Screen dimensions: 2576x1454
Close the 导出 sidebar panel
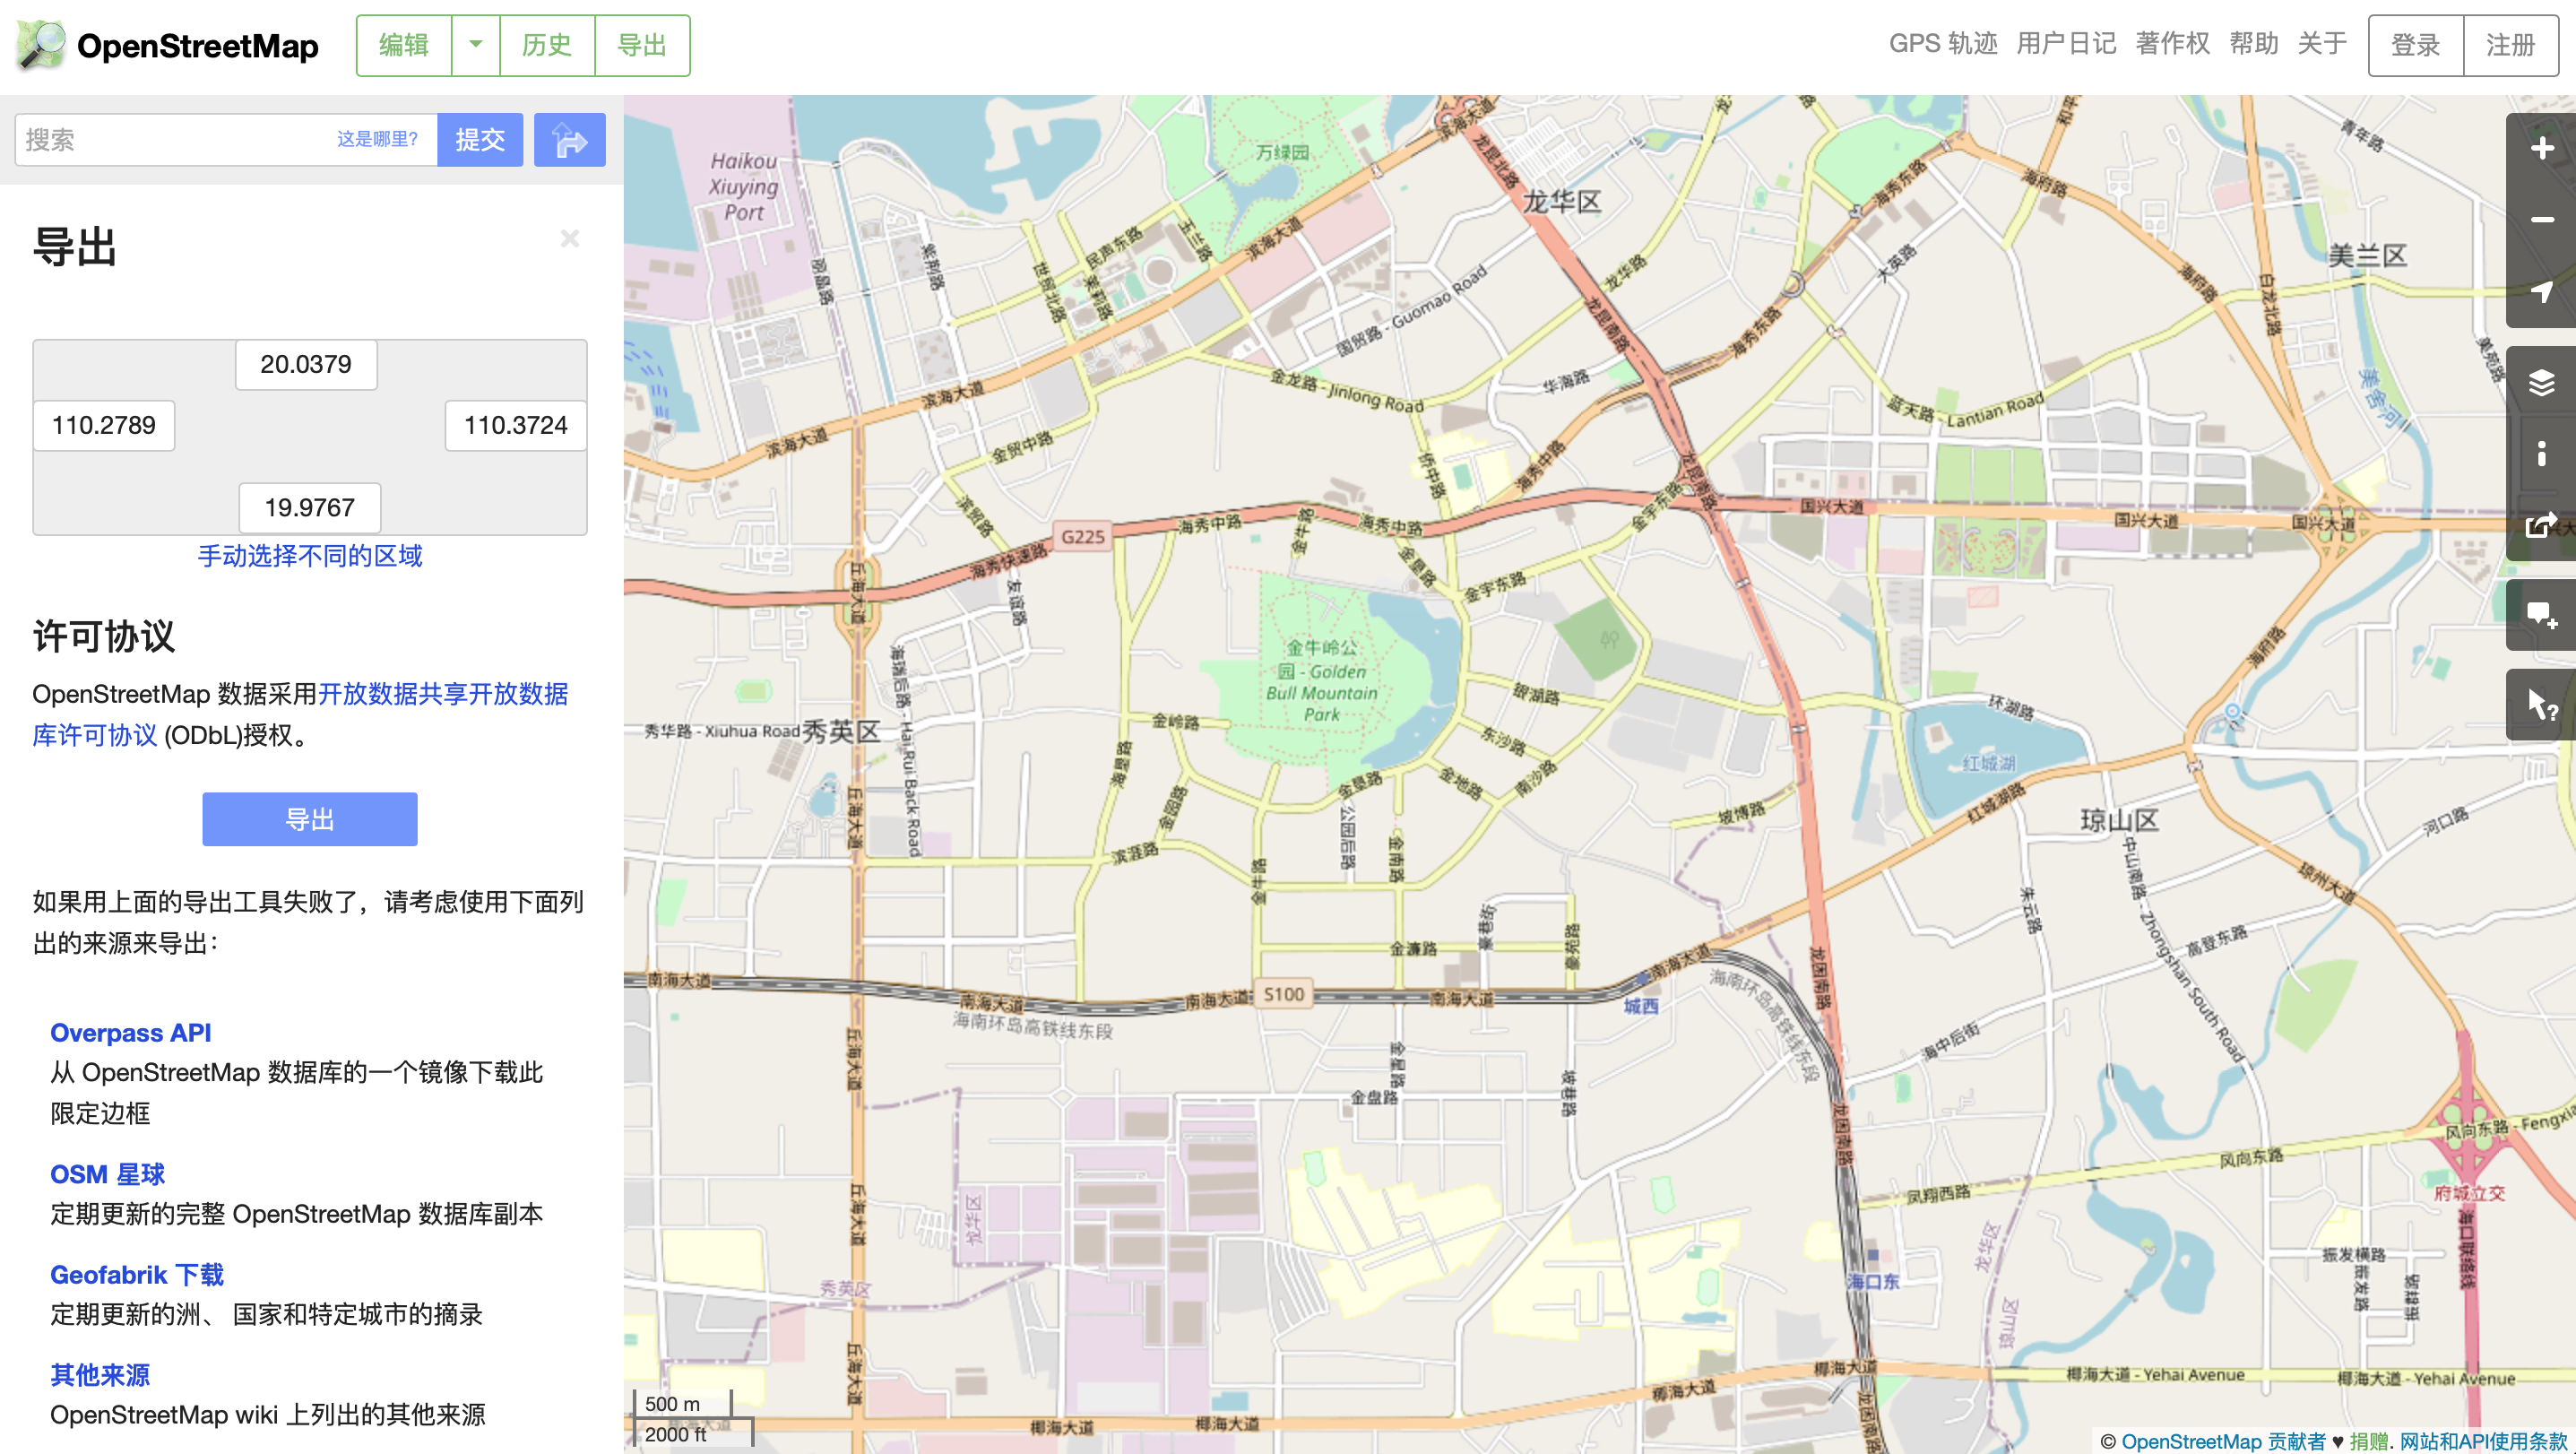[x=570, y=238]
